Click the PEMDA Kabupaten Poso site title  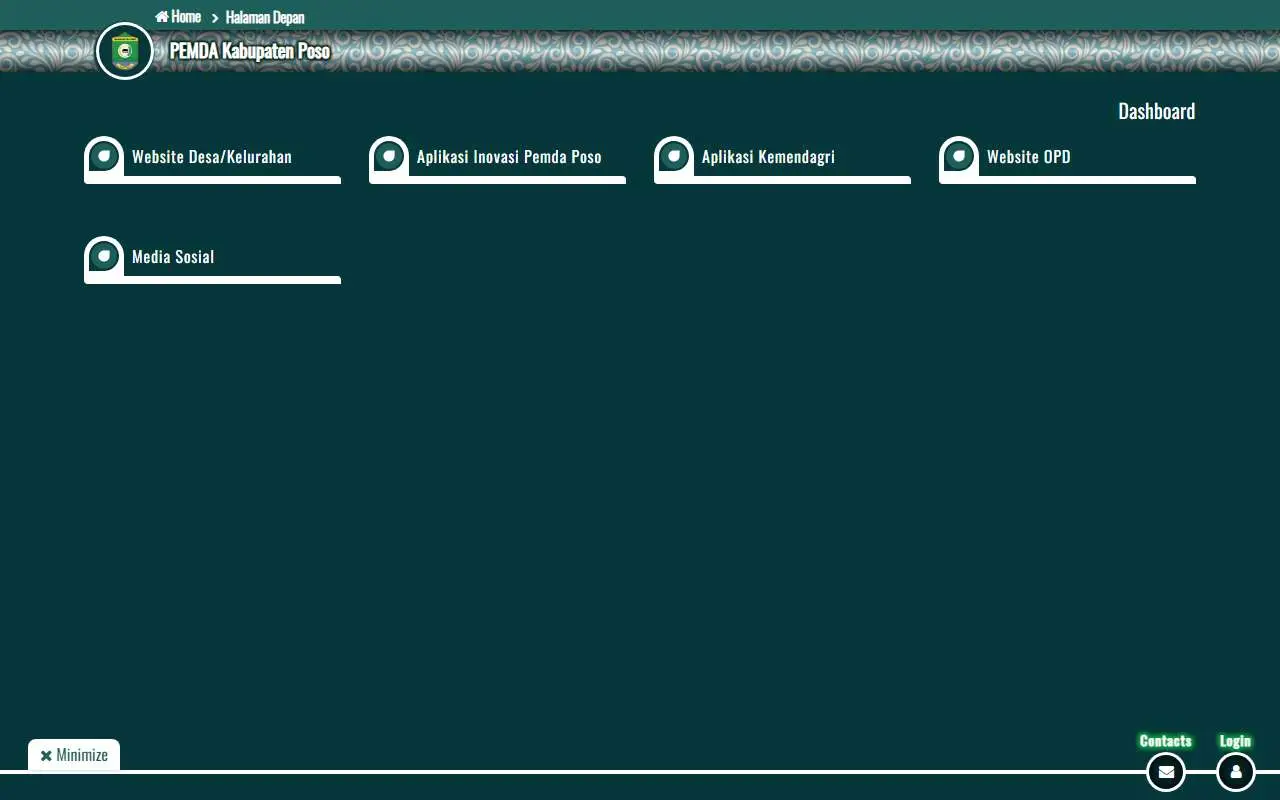[250, 51]
